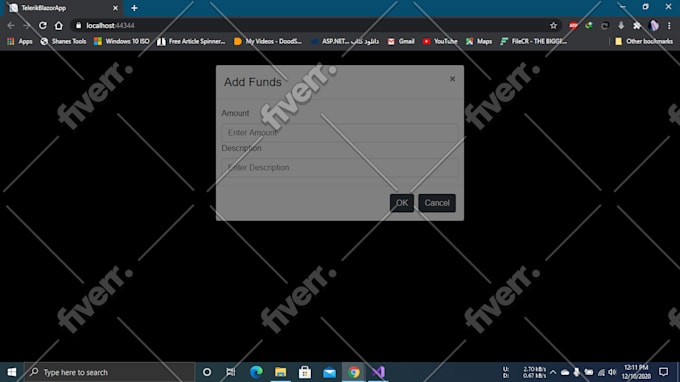Open the network status icon
The height and width of the screenshot is (382, 680).
(x=601, y=372)
